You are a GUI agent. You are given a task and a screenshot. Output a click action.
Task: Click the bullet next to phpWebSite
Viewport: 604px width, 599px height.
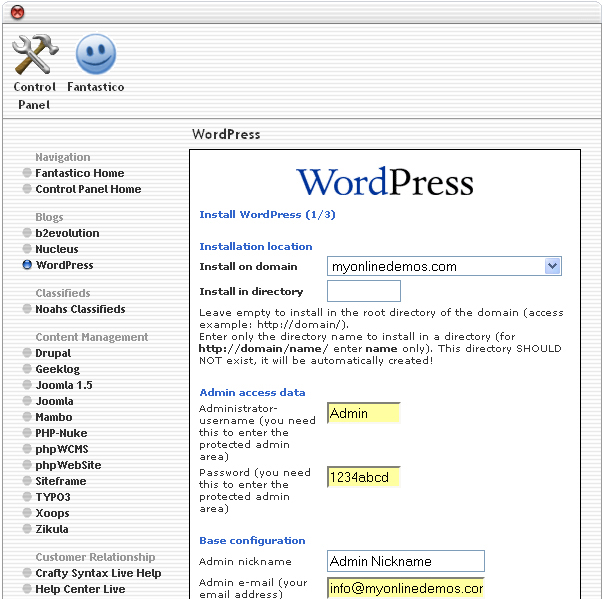27,465
